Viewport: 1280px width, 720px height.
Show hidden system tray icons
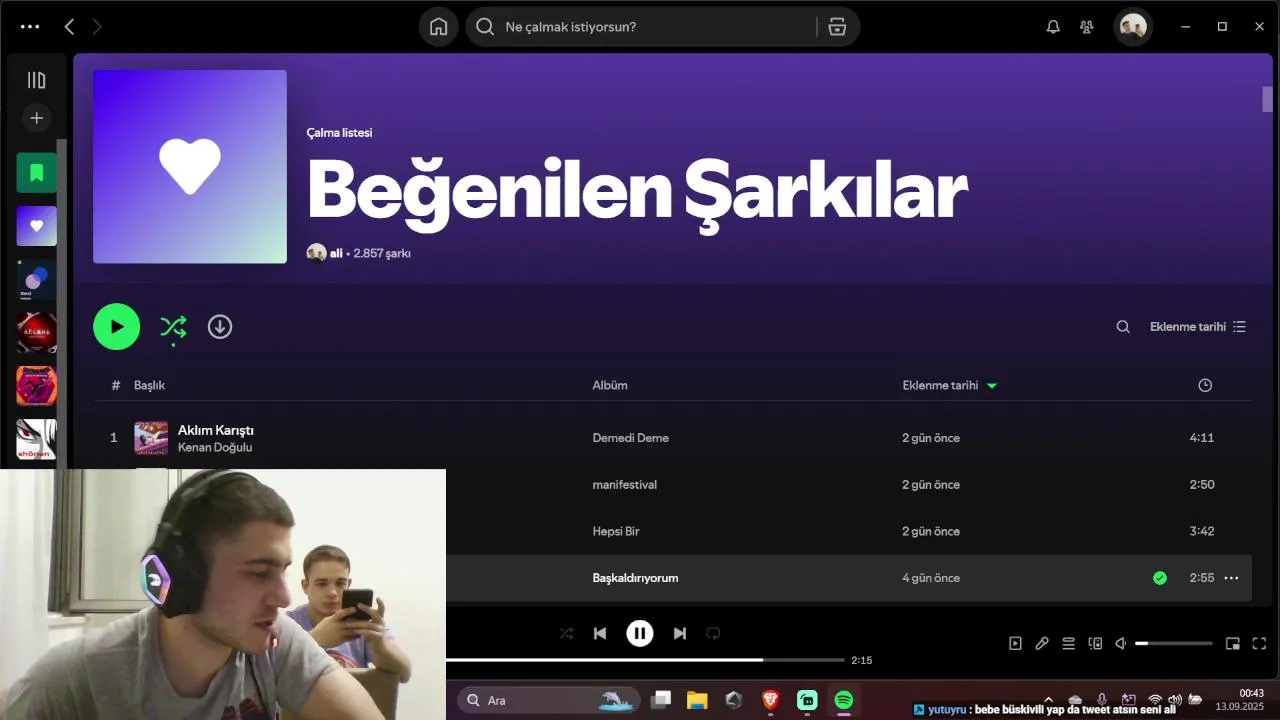1048,700
